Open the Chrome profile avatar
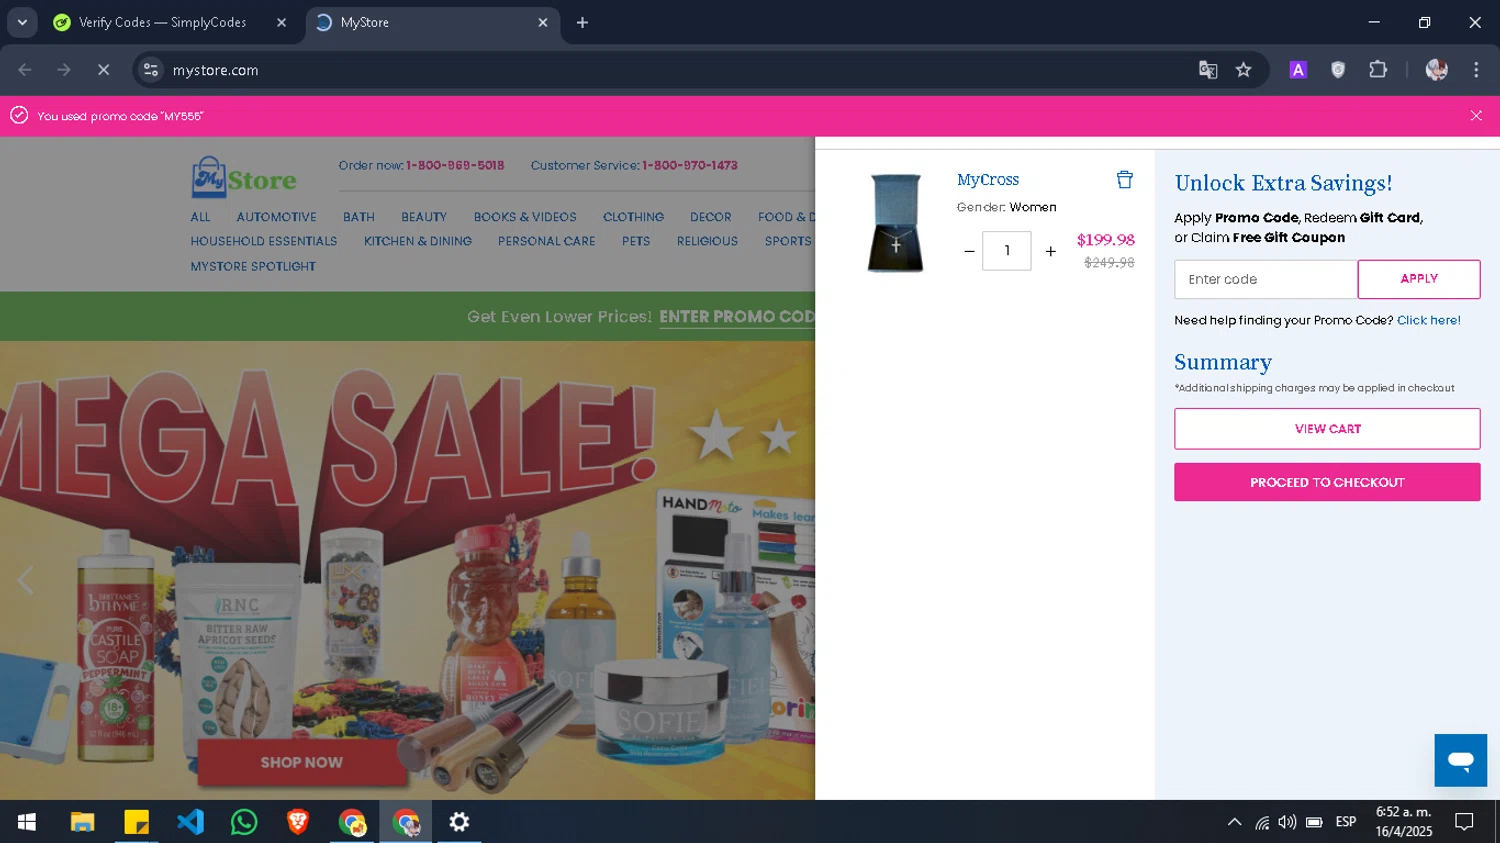Viewport: 1500px width, 843px height. (x=1437, y=70)
